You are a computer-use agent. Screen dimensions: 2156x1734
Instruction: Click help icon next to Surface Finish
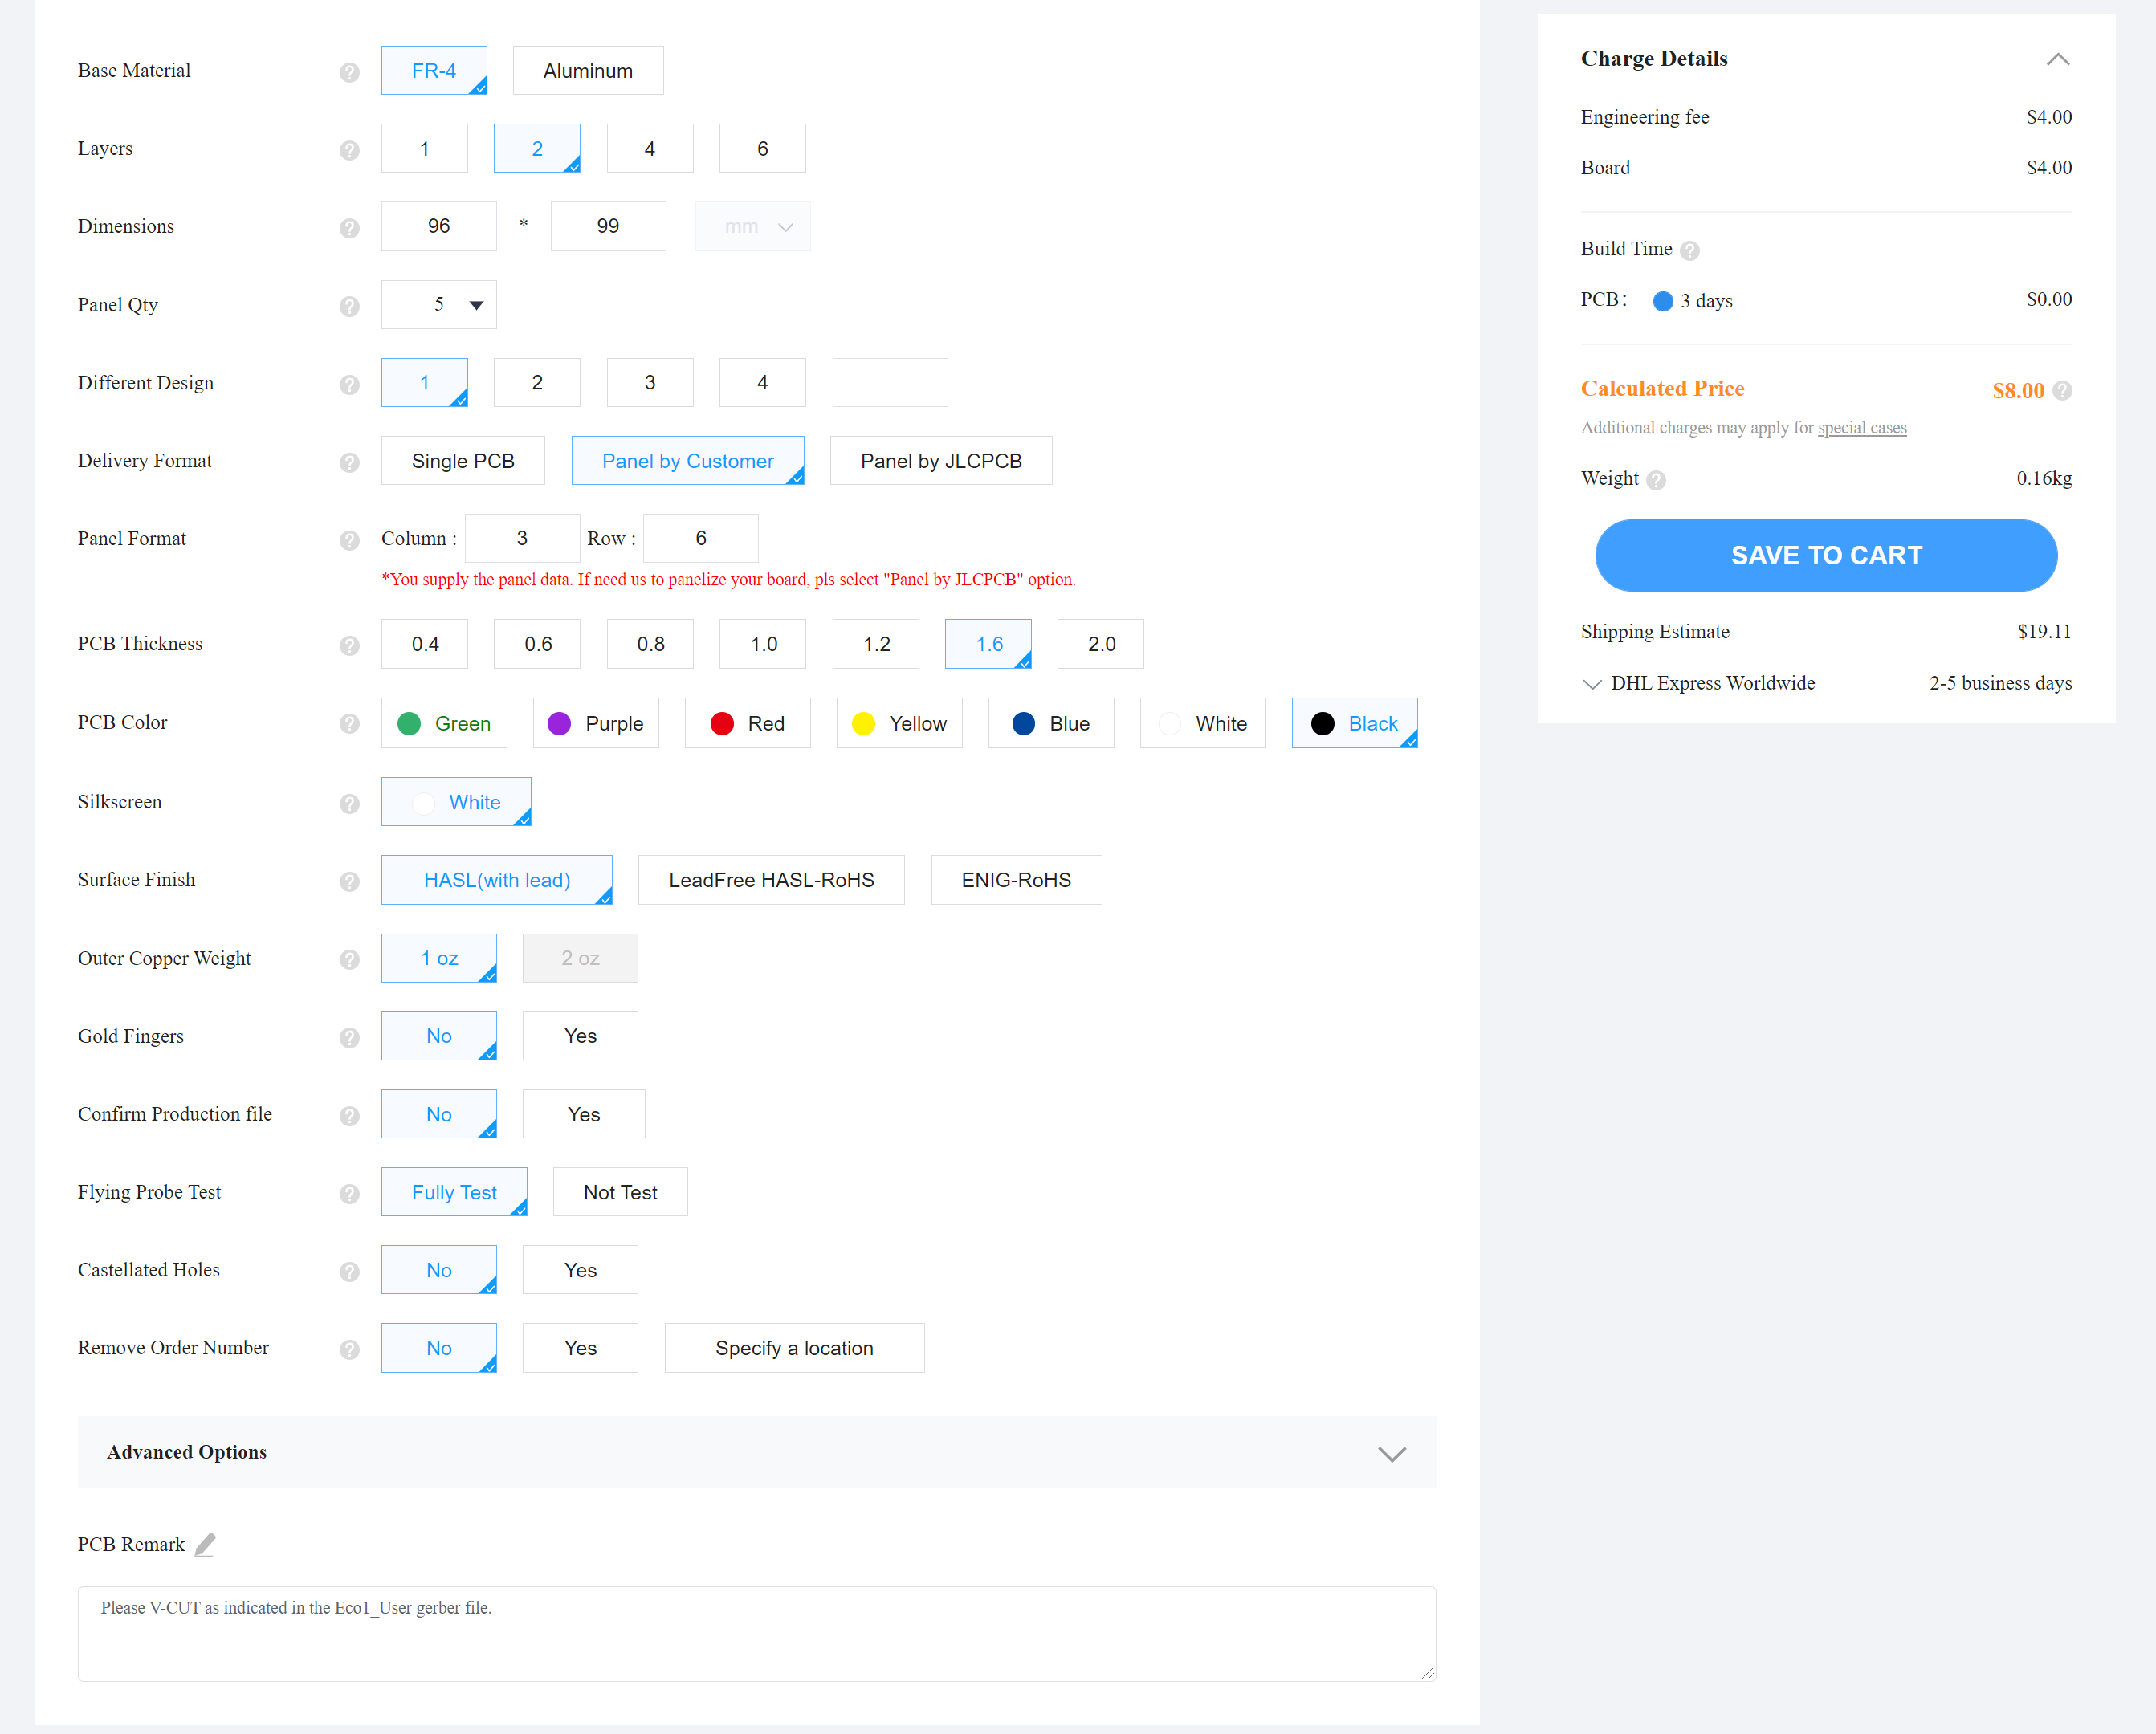tap(349, 881)
